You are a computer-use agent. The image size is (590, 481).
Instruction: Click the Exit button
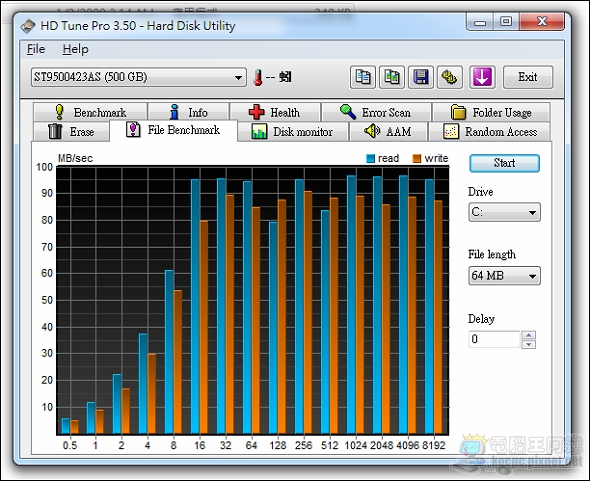528,77
